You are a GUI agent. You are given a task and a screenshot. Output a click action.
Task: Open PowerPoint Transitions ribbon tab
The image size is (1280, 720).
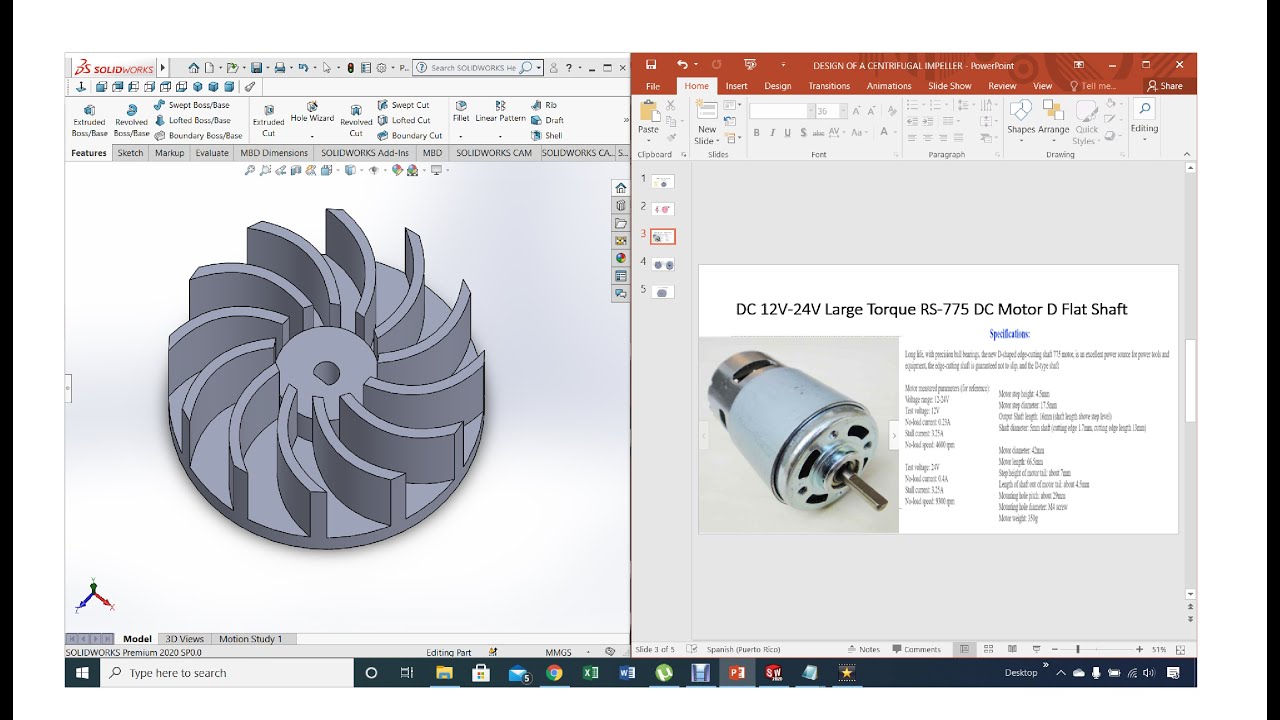click(829, 86)
